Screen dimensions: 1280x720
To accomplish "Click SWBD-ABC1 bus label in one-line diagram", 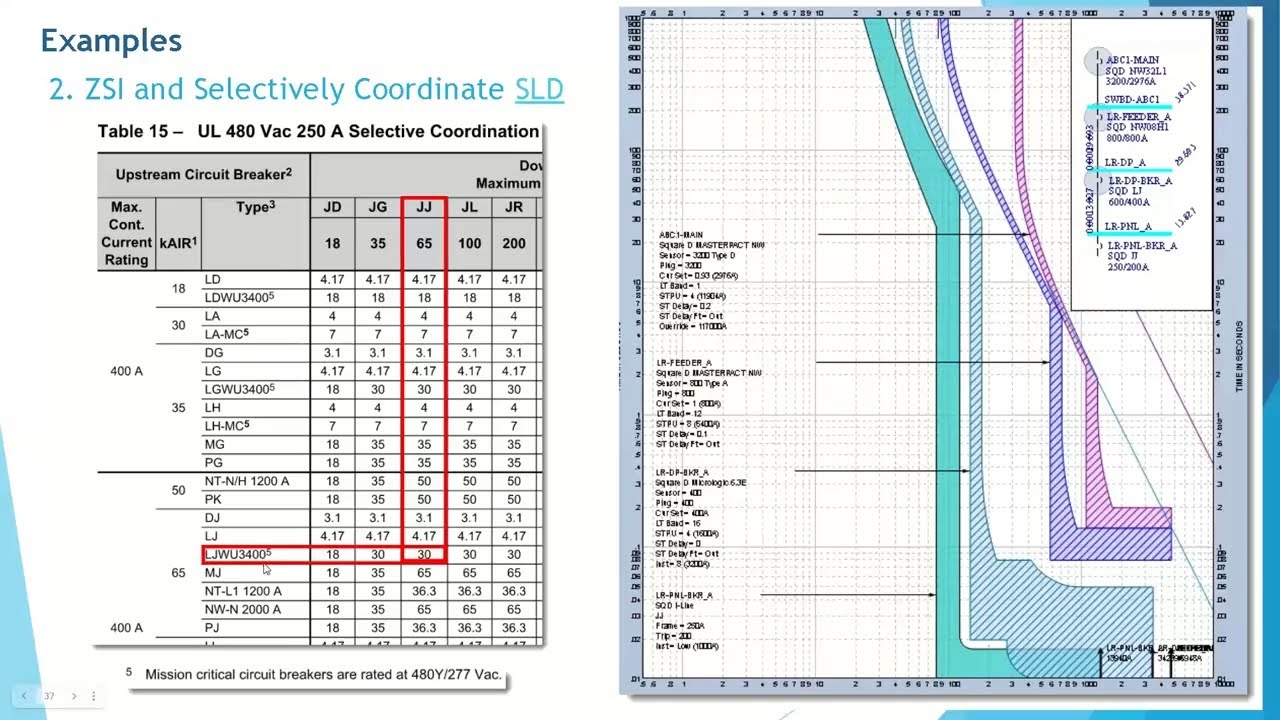I will click(1132, 100).
